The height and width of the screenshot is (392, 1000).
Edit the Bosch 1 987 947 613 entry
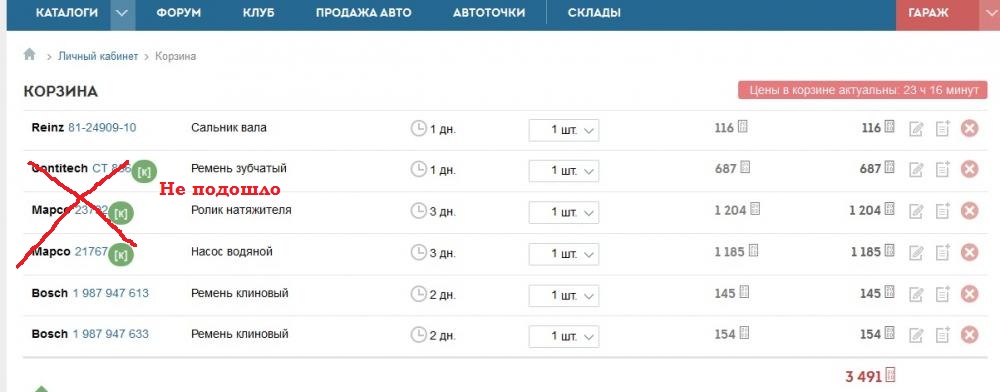pyautogui.click(x=916, y=294)
